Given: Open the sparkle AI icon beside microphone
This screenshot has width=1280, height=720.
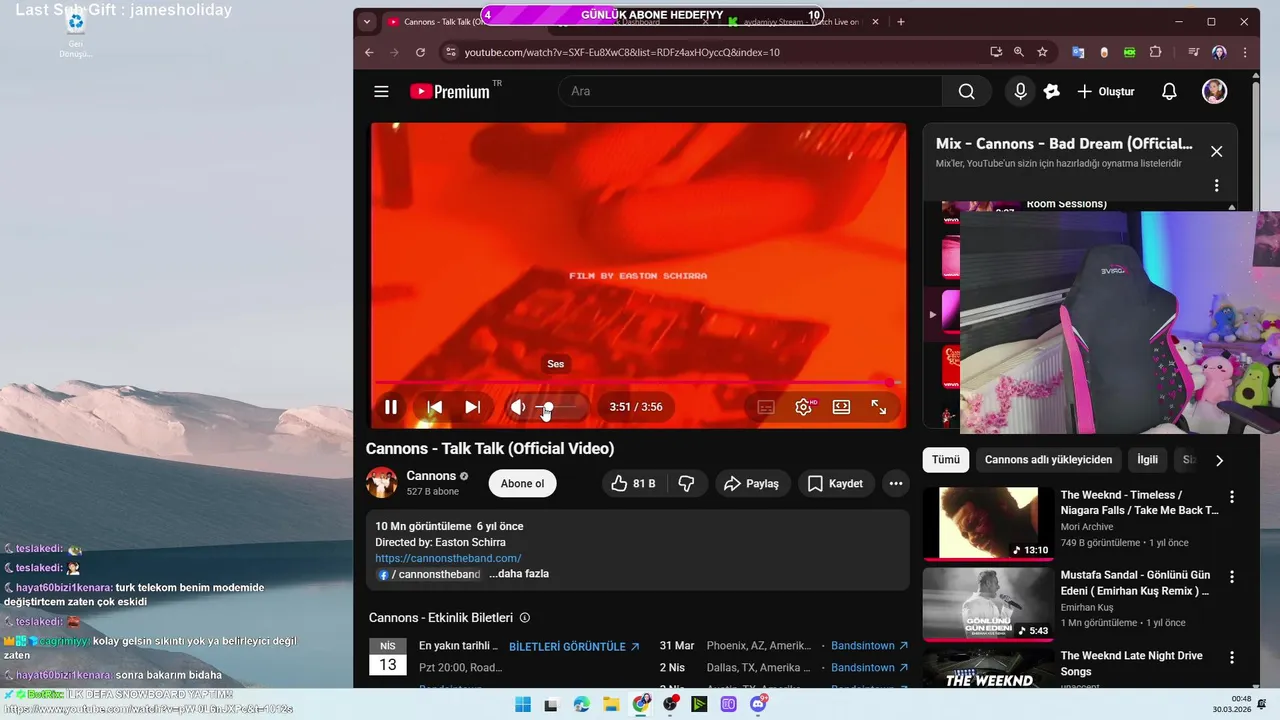Looking at the screenshot, I should click(1052, 91).
